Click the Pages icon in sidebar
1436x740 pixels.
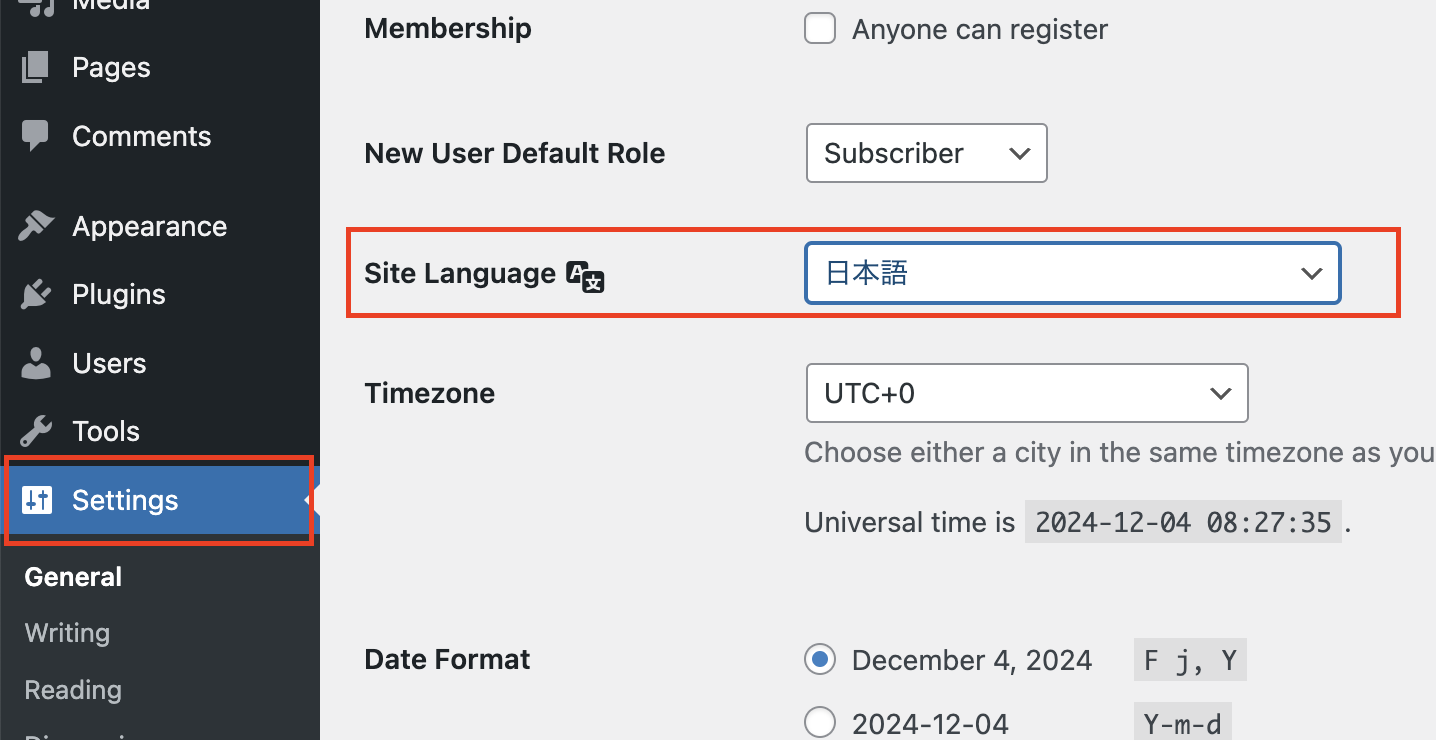pyautogui.click(x=35, y=68)
